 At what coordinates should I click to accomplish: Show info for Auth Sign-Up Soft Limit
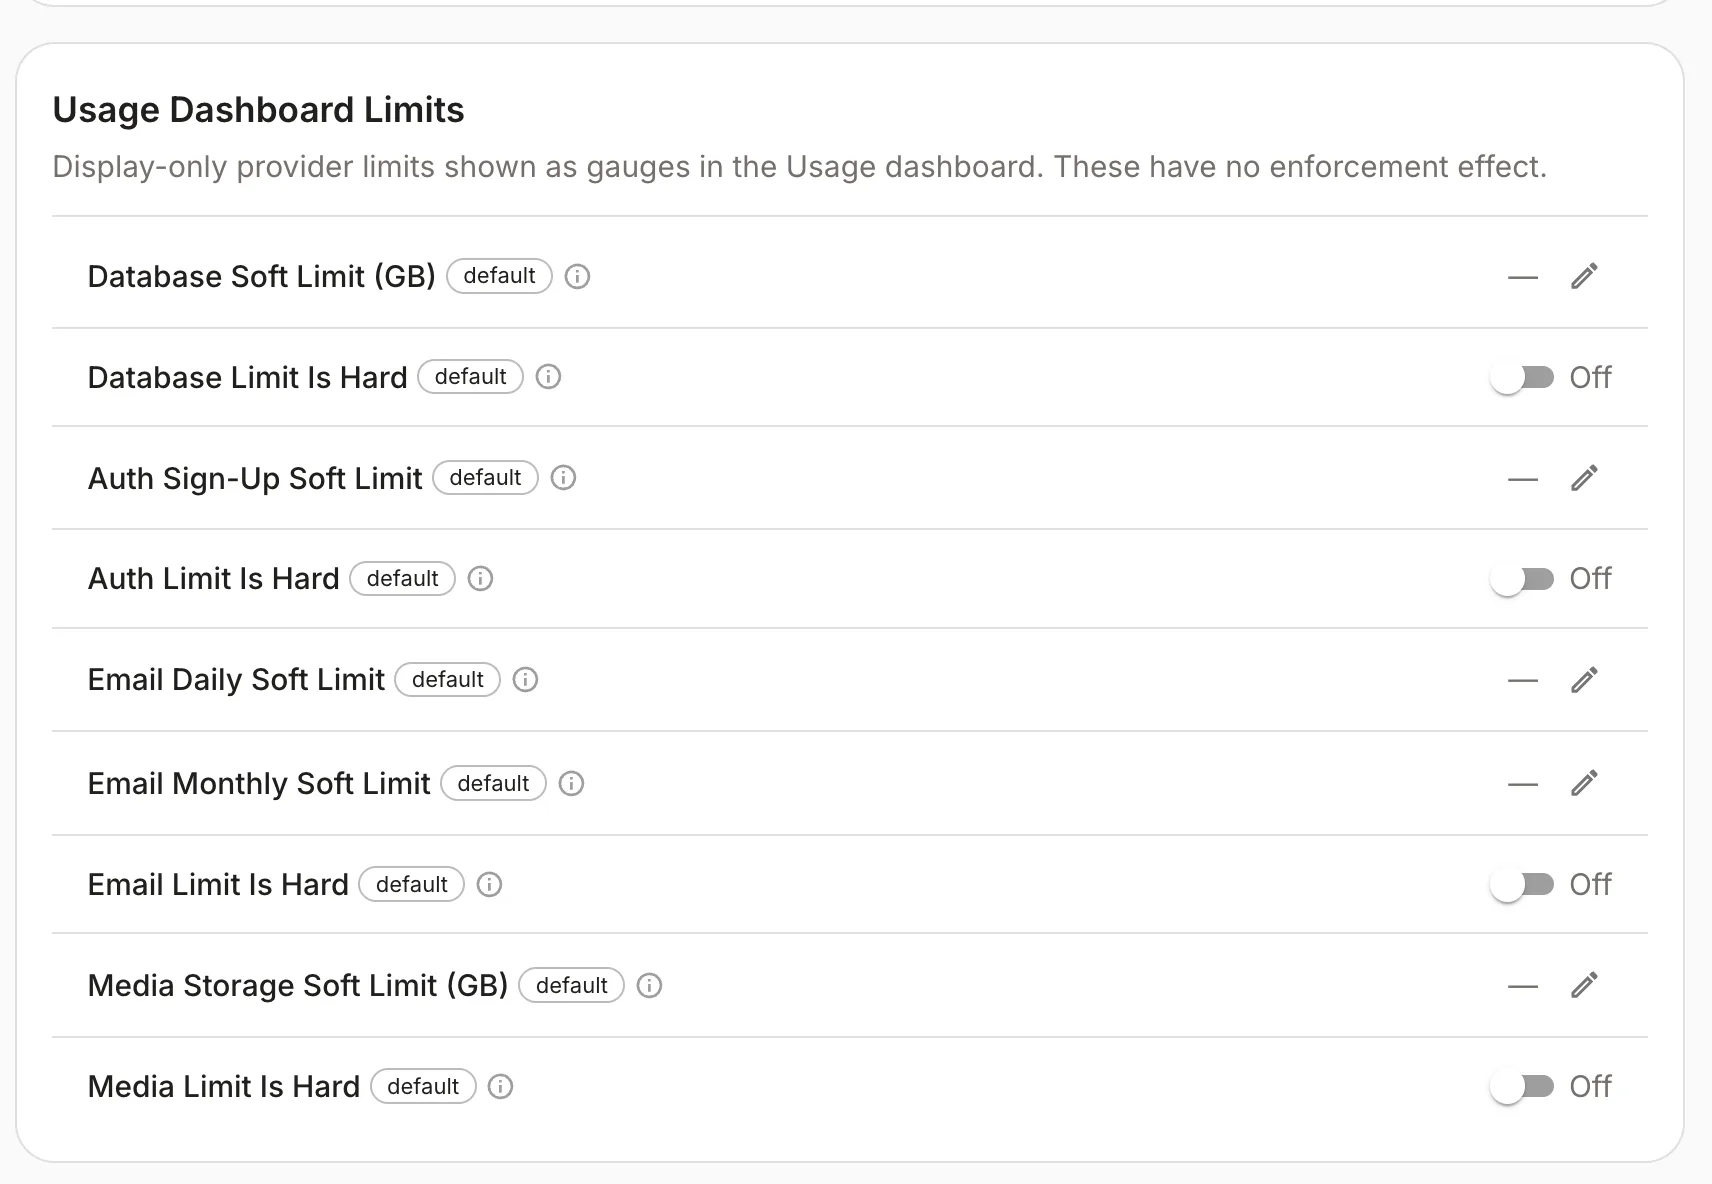(x=563, y=478)
